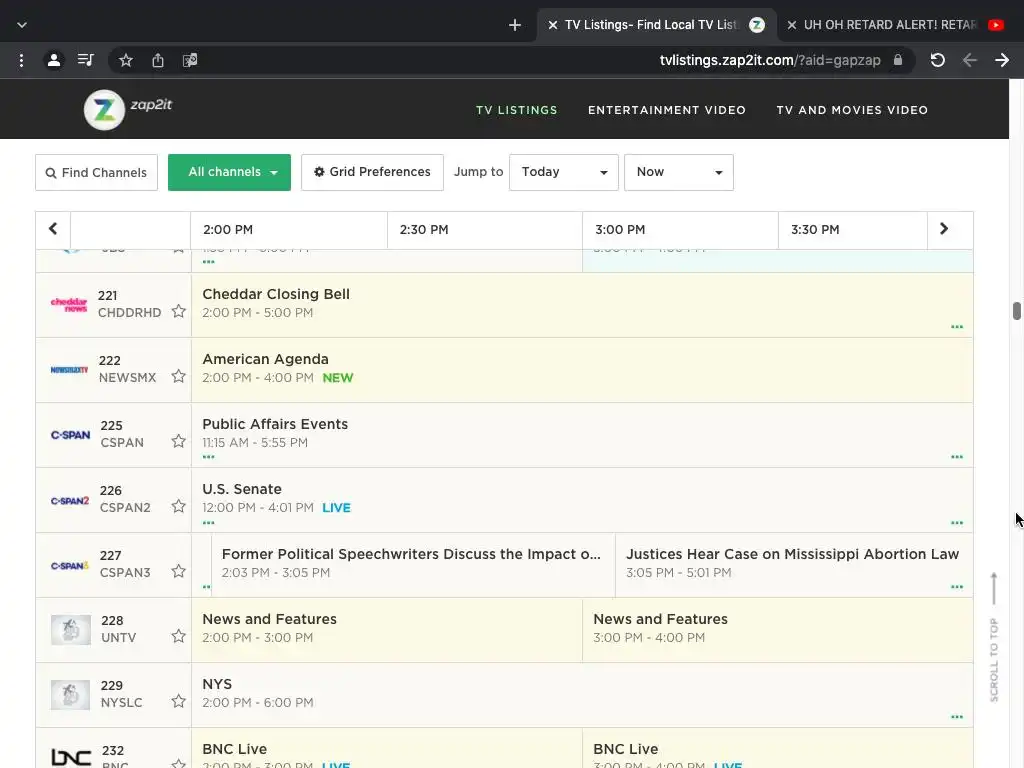Click the site lock security icon
The width and height of the screenshot is (1024, 768).
pos(898,60)
